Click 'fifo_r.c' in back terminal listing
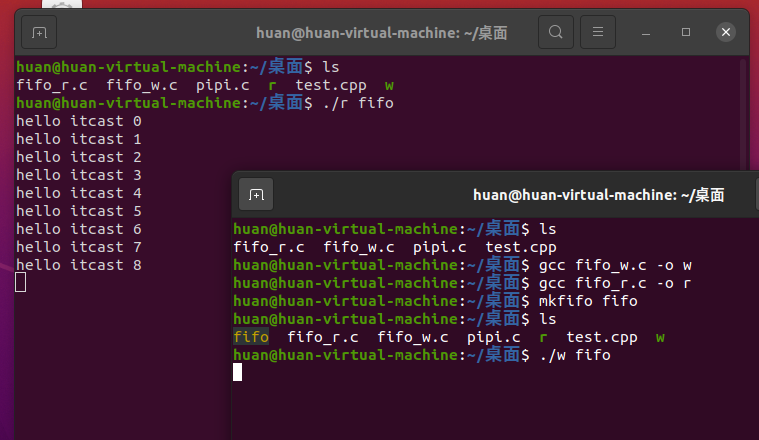The image size is (759, 440). [52, 85]
